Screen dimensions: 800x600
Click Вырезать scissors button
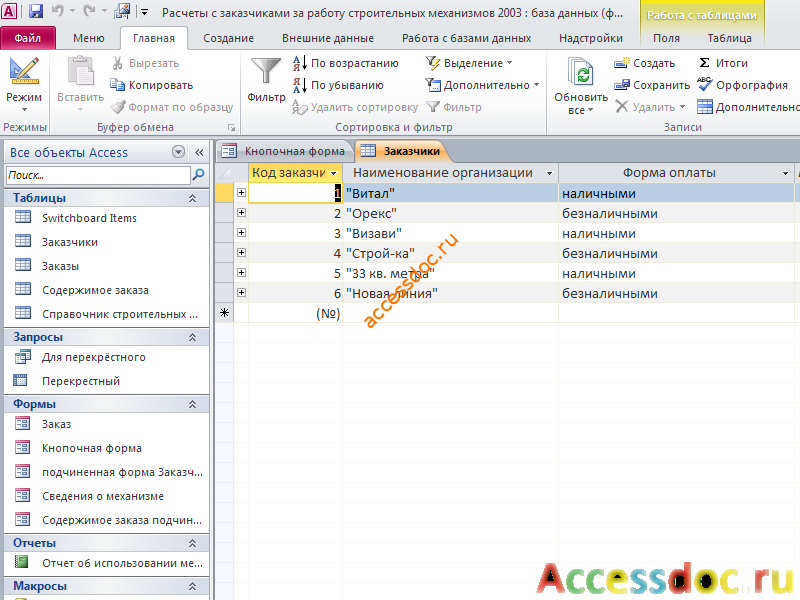point(145,63)
